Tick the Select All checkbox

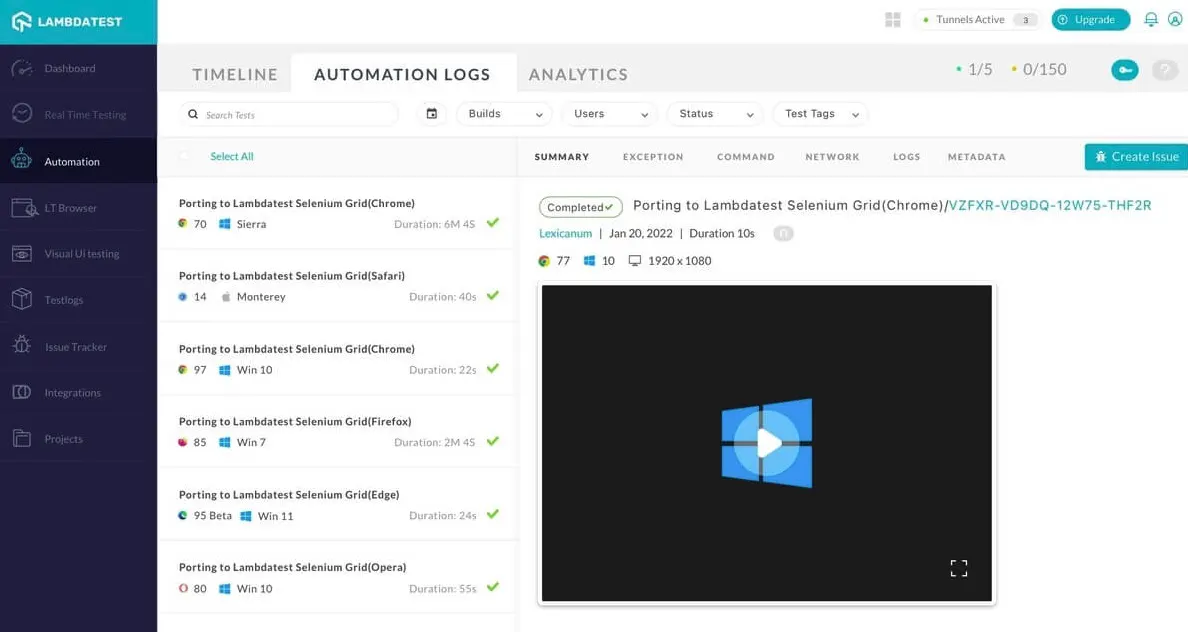click(x=184, y=156)
